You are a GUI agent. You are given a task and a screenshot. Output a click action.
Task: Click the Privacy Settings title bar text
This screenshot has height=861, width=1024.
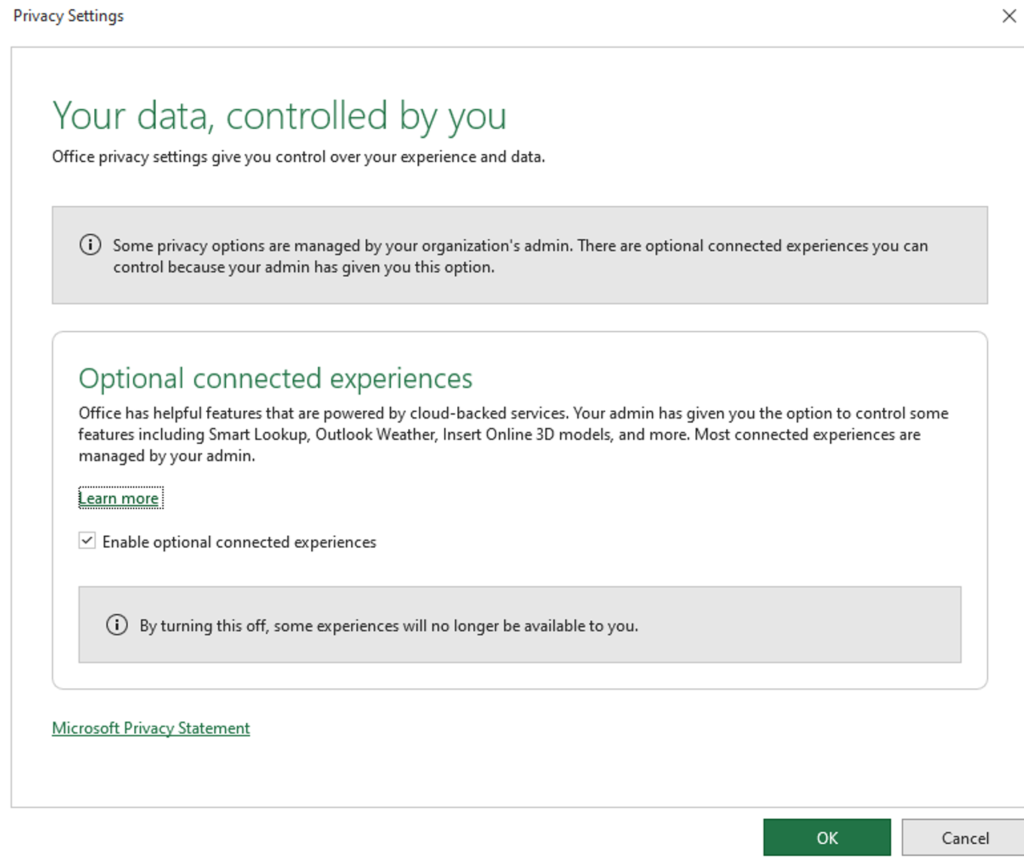tap(67, 15)
